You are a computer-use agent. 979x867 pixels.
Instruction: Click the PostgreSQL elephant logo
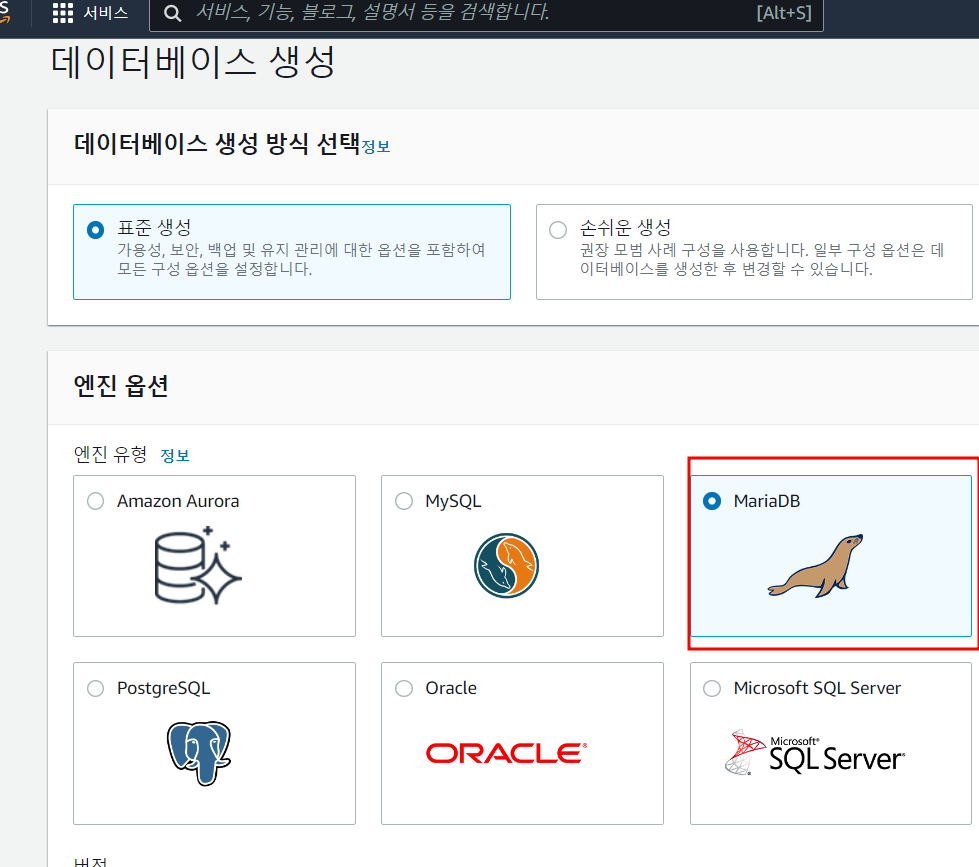pyautogui.click(x=206, y=753)
